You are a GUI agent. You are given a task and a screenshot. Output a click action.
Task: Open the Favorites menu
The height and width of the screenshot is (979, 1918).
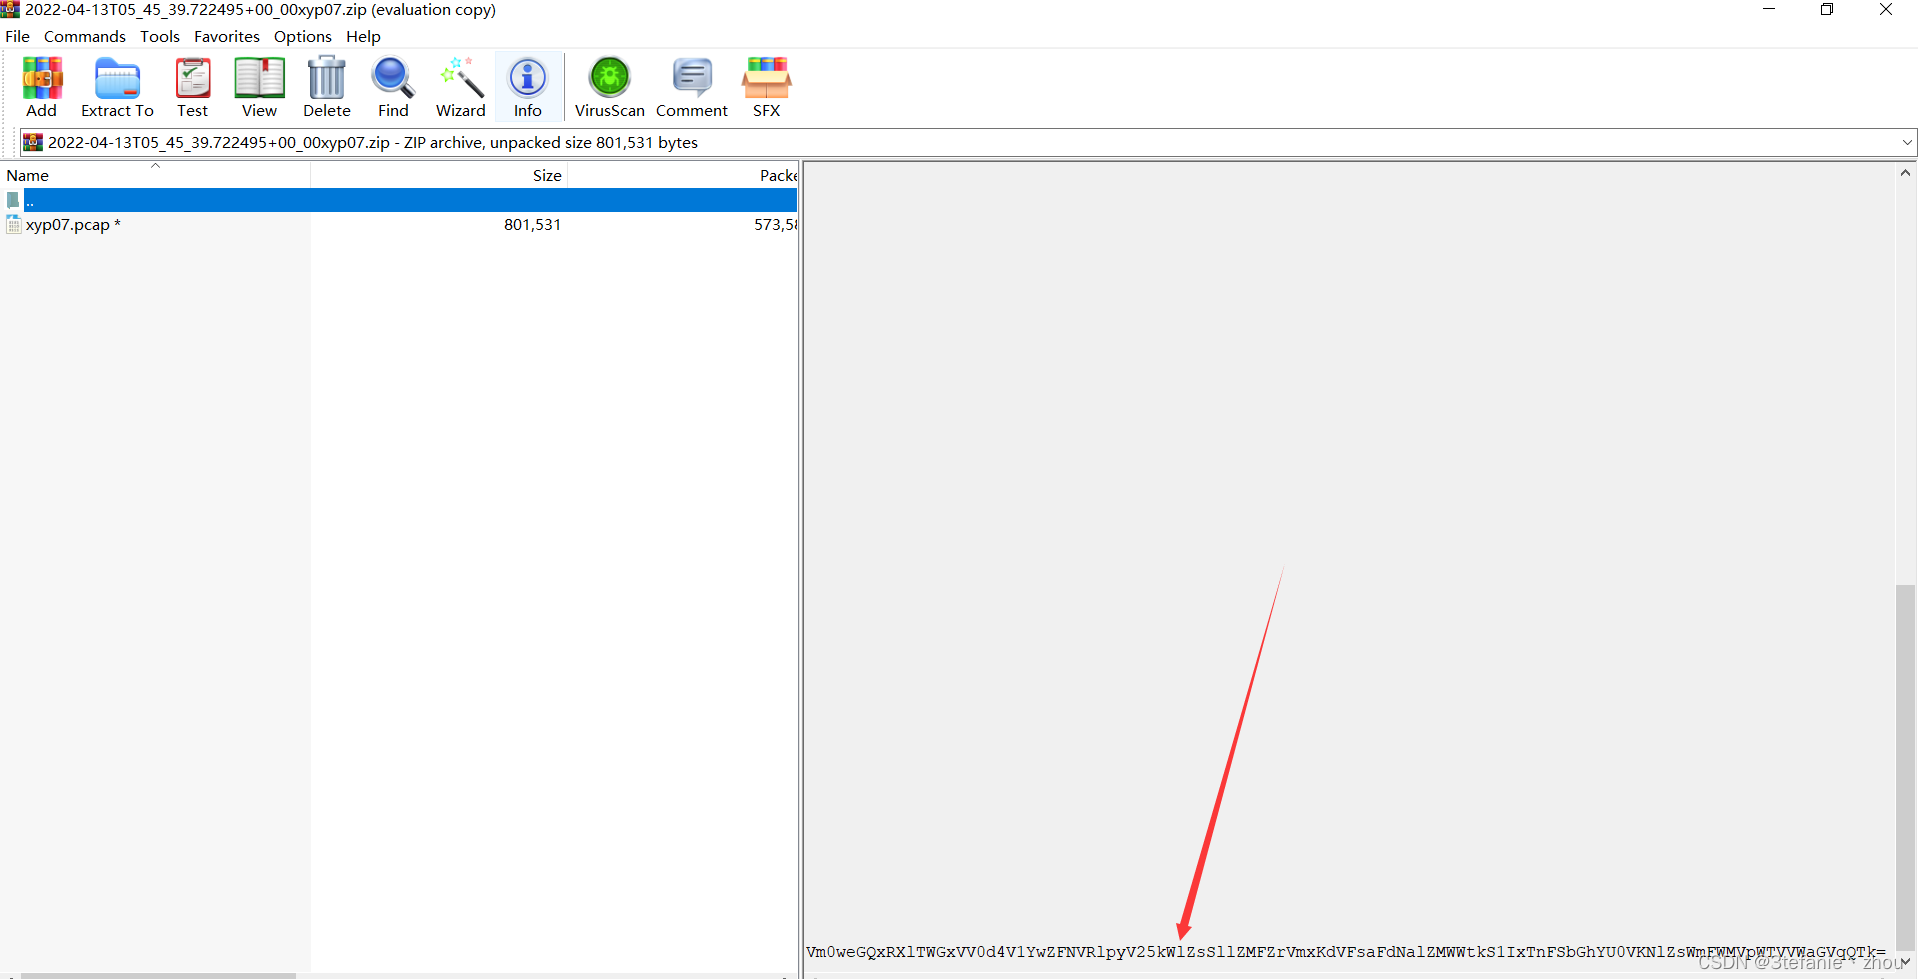point(227,36)
